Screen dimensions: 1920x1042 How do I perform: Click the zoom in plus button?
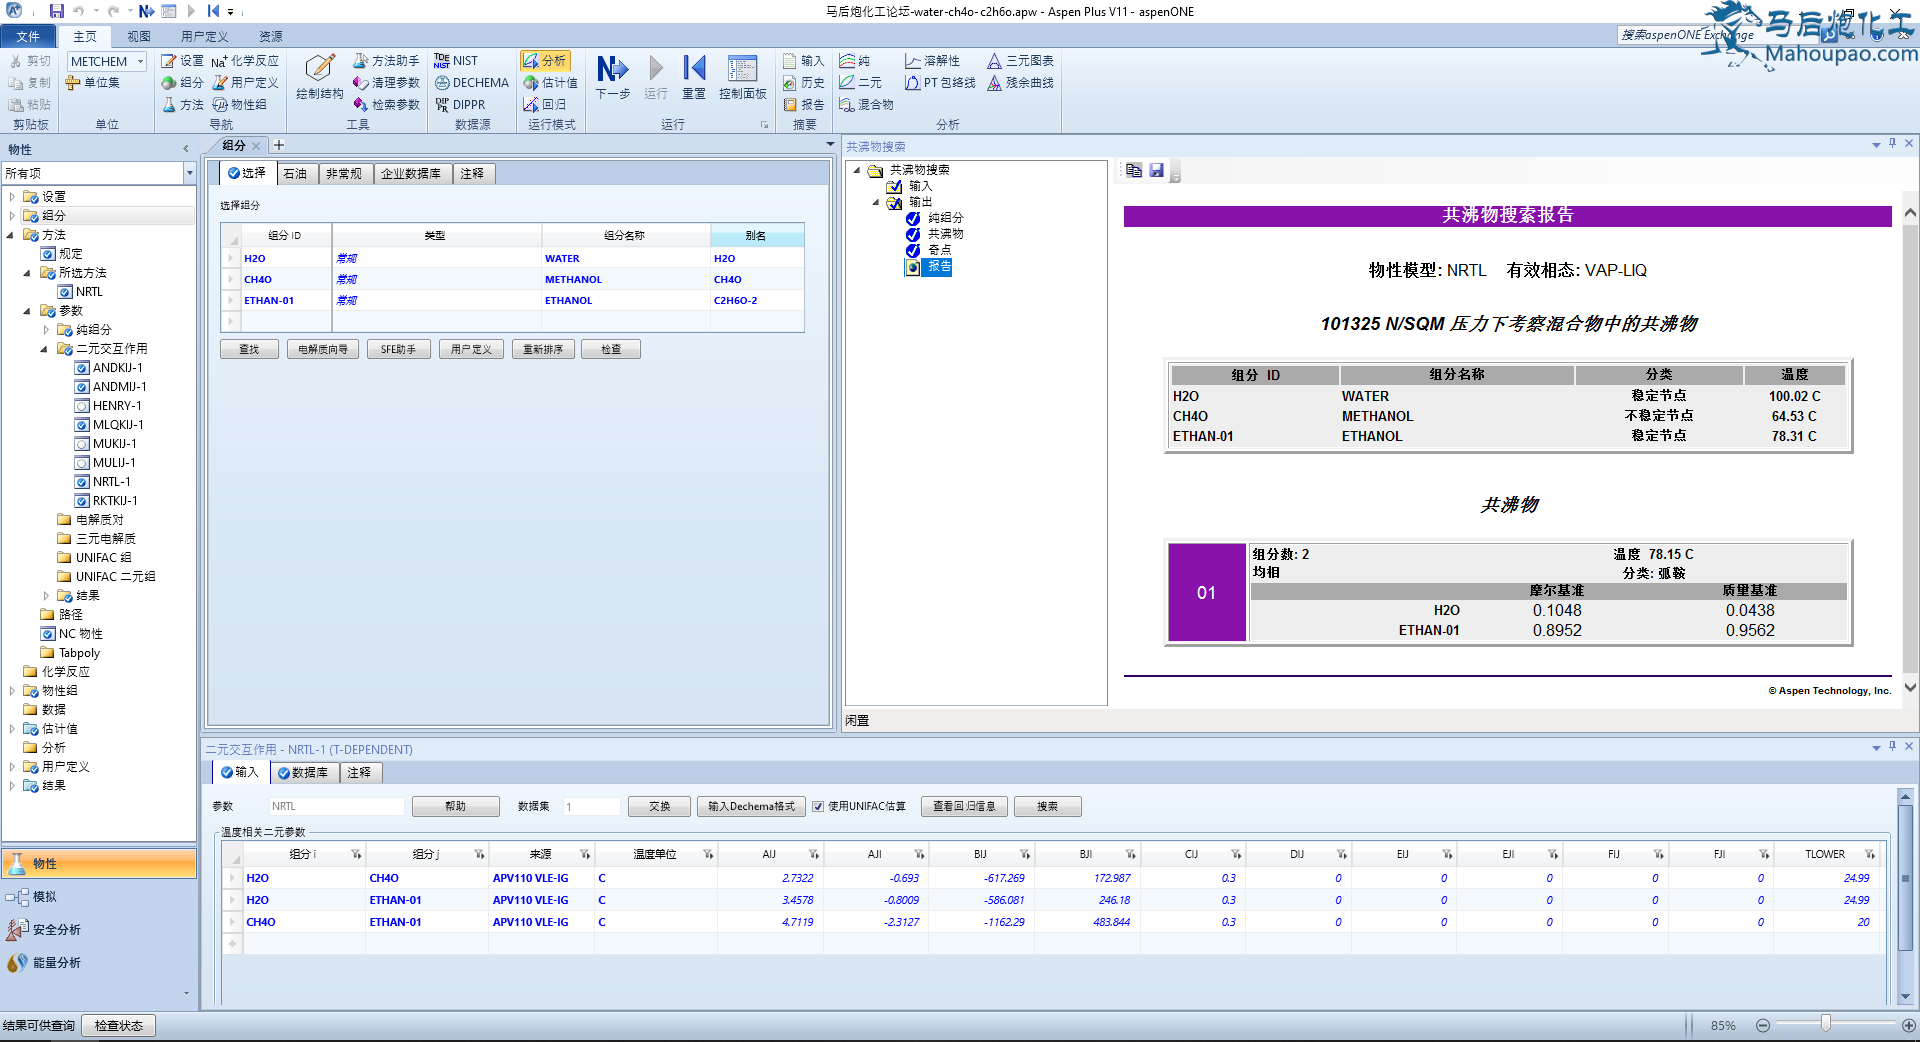coord(1909,1025)
